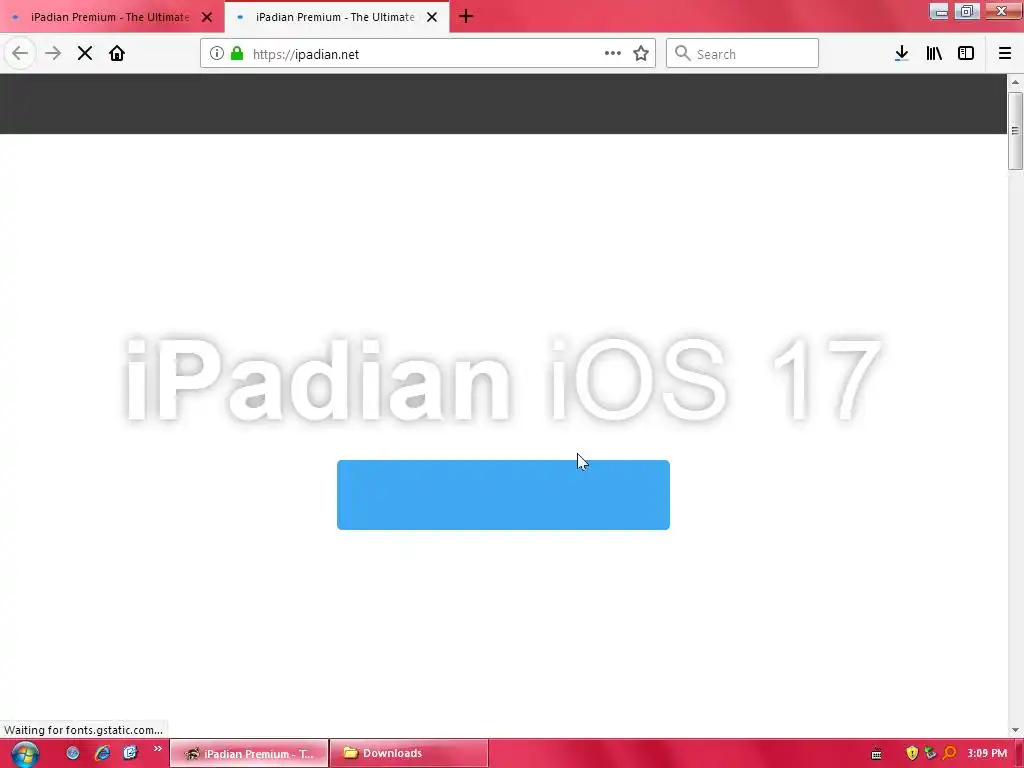Viewport: 1024px width, 768px height.
Task: Select the second iPadian Premium tab
Action: pos(335,17)
